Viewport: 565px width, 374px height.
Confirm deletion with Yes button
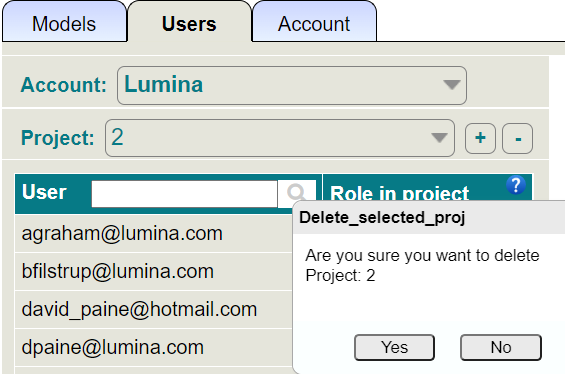pyautogui.click(x=395, y=347)
